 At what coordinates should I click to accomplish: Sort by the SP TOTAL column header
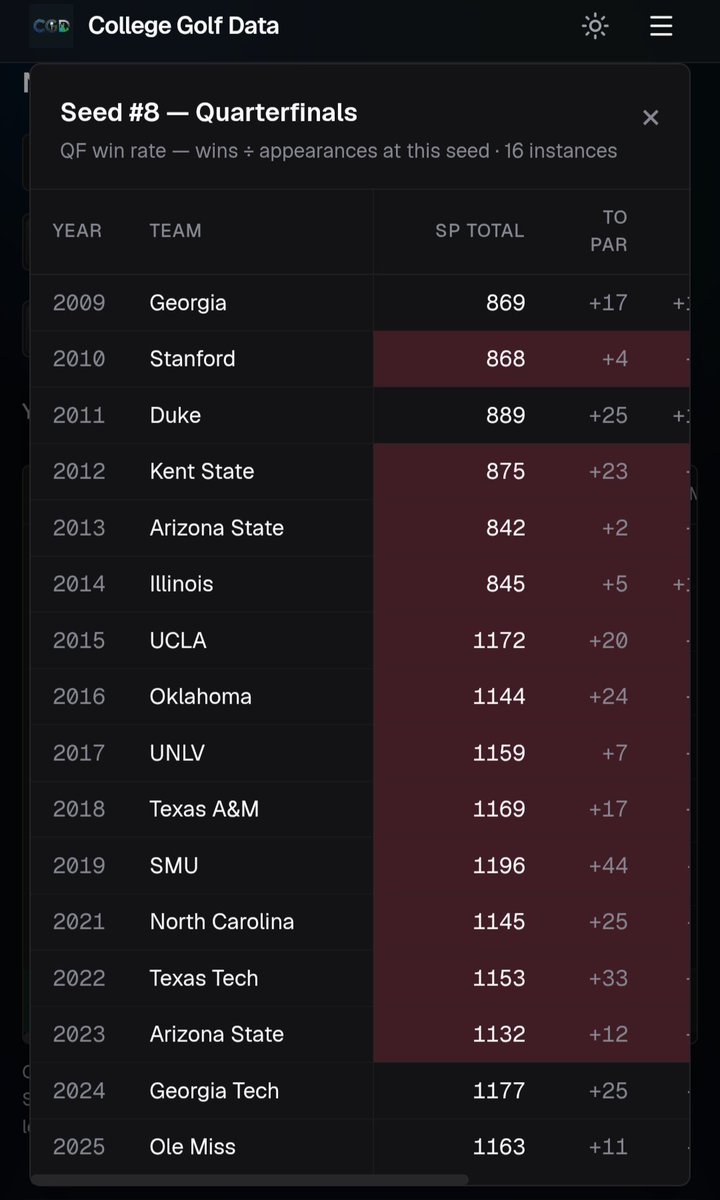point(479,231)
